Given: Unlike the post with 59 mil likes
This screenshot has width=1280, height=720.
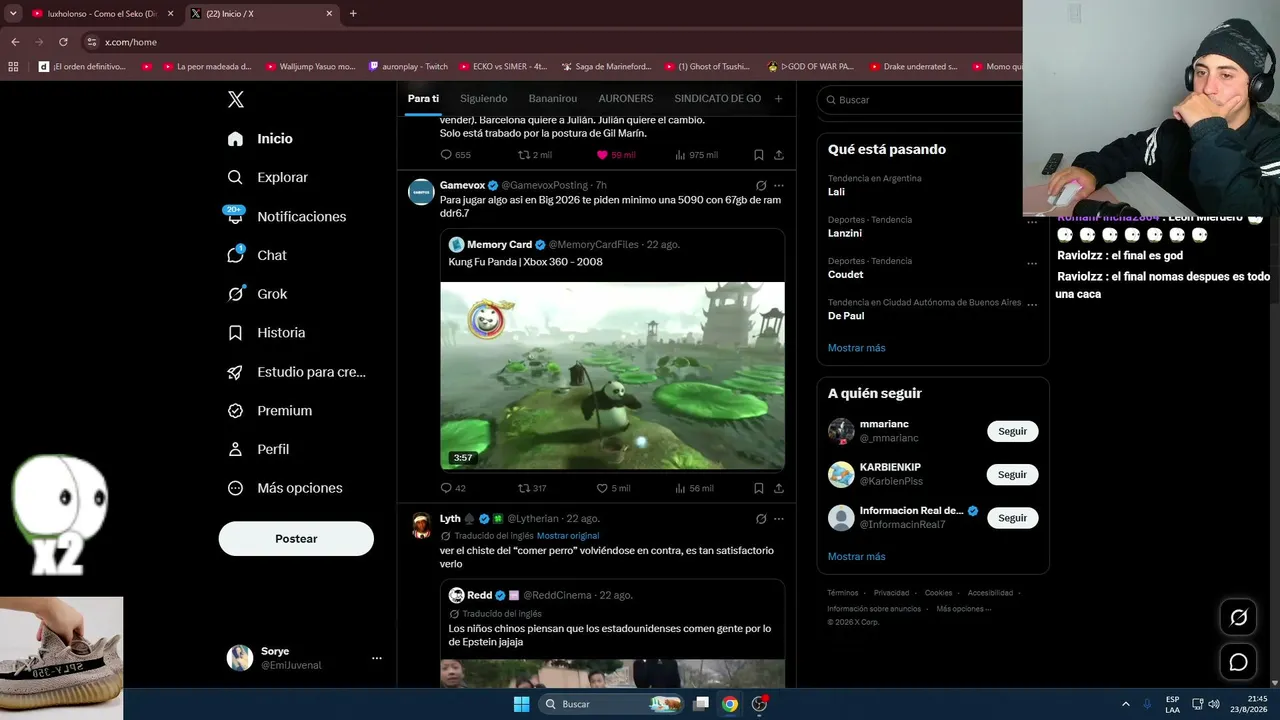Looking at the screenshot, I should click(x=616, y=155).
